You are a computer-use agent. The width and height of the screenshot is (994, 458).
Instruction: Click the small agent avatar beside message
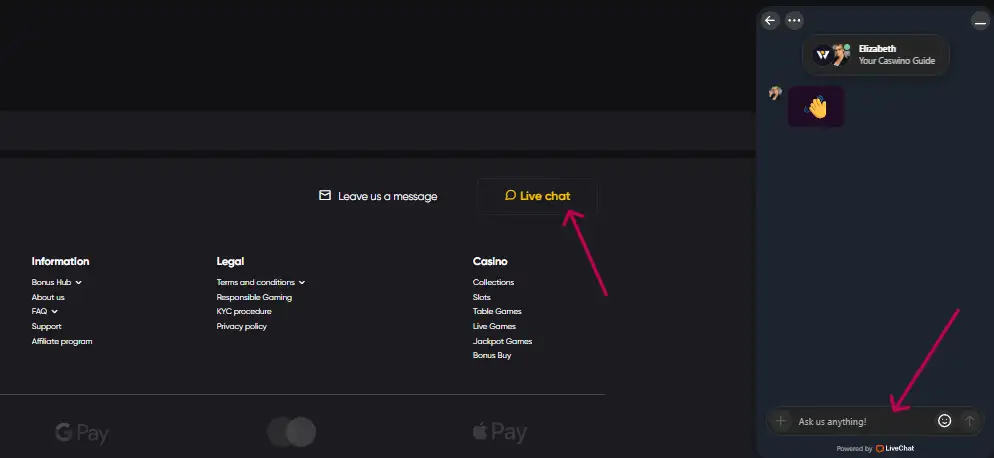pos(775,93)
